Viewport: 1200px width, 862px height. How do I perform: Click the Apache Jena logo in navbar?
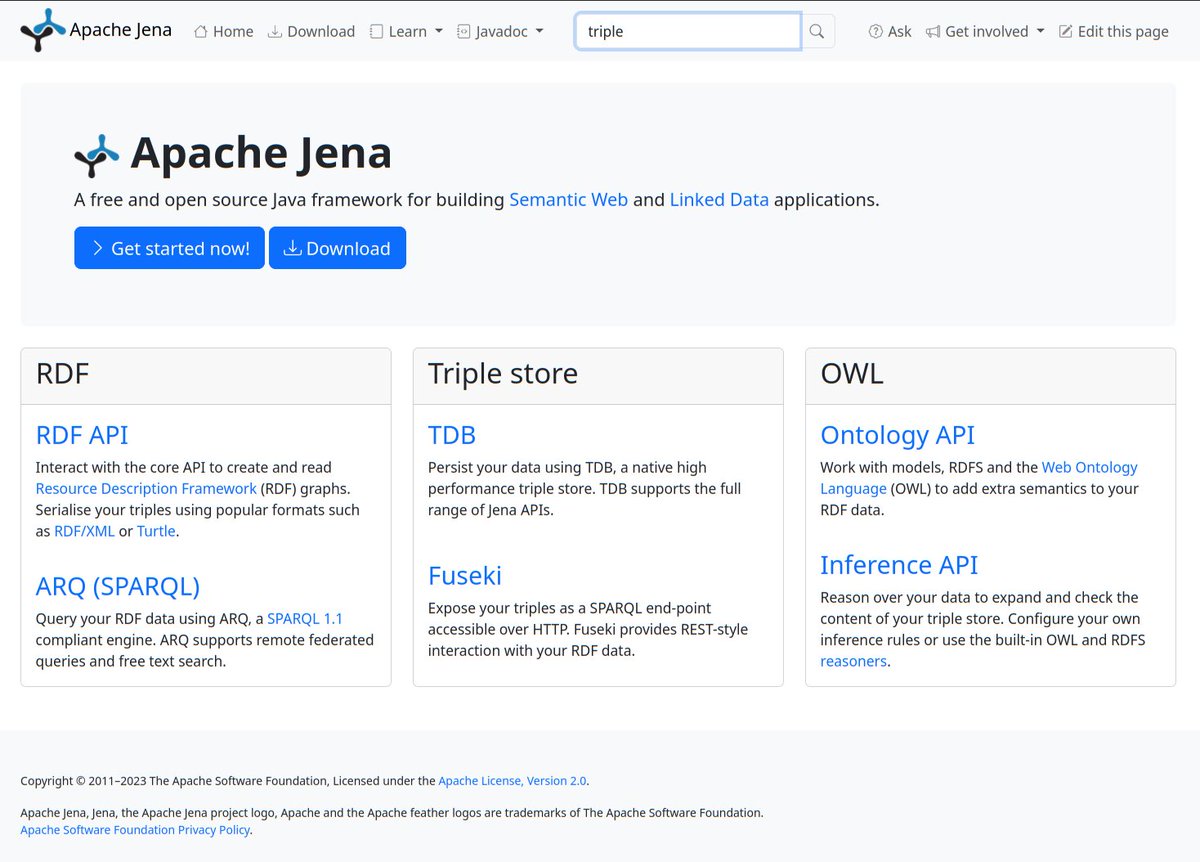click(x=43, y=30)
